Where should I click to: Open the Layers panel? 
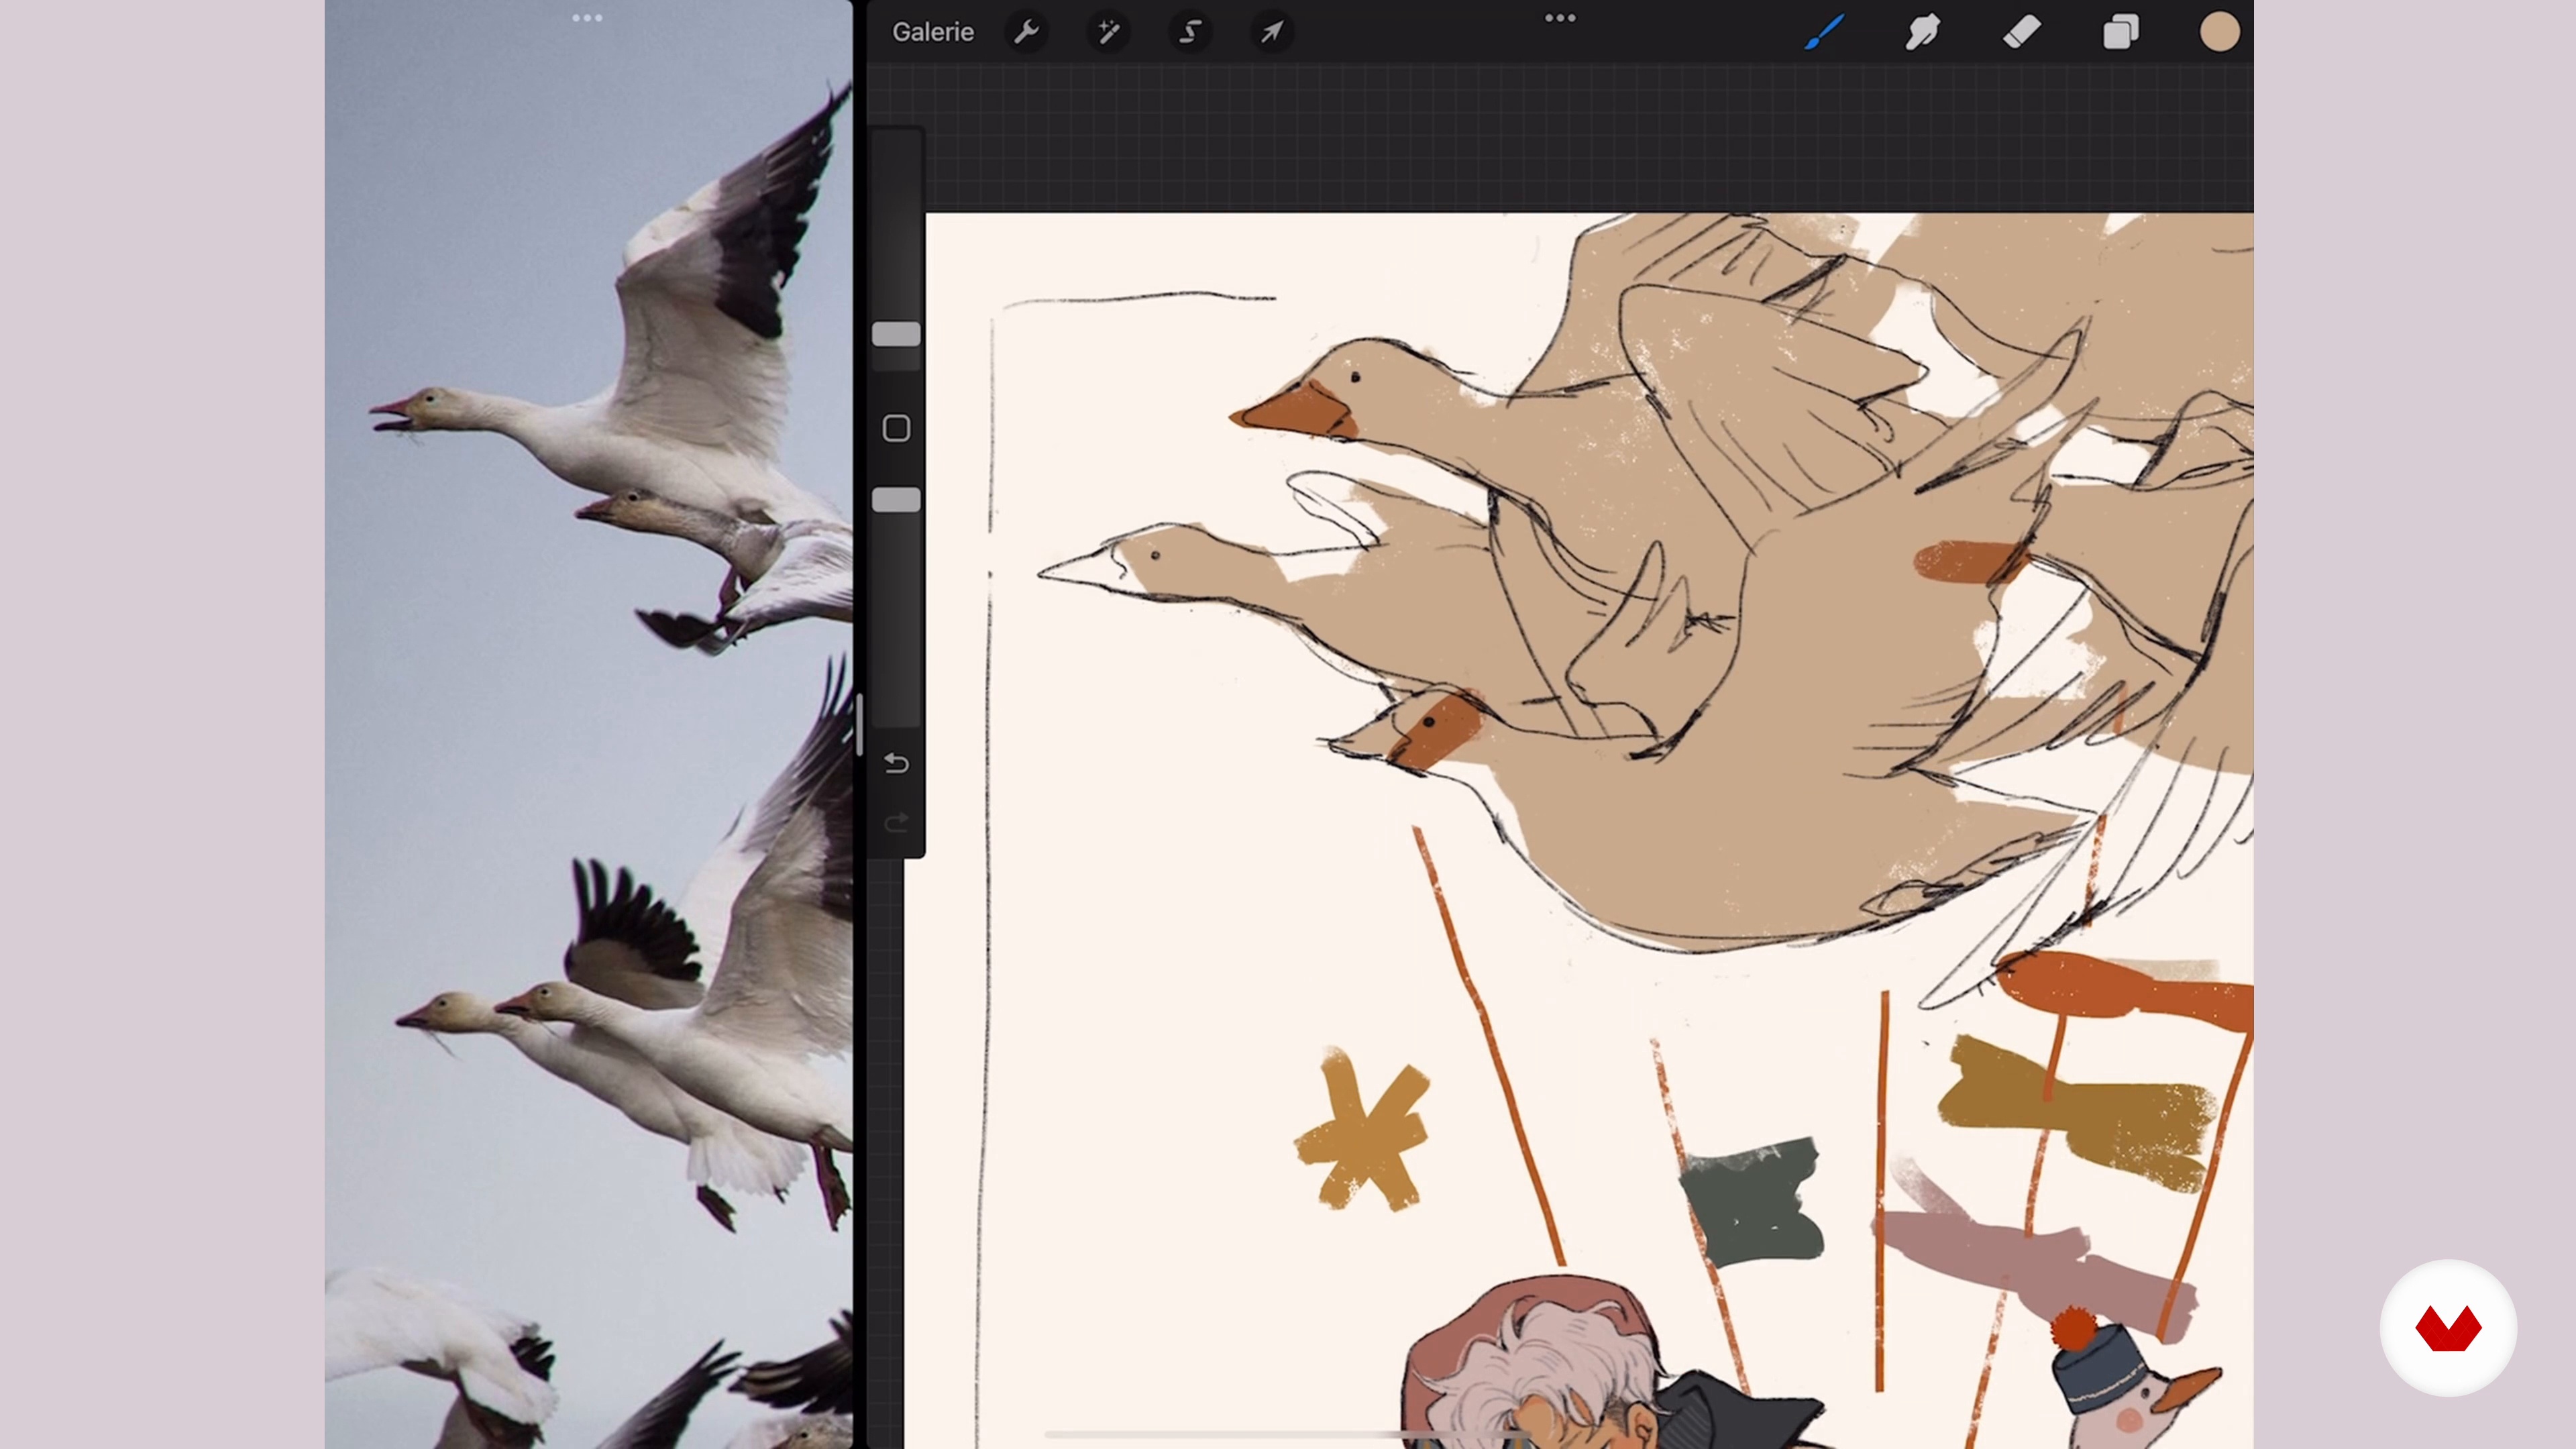[x=2120, y=32]
